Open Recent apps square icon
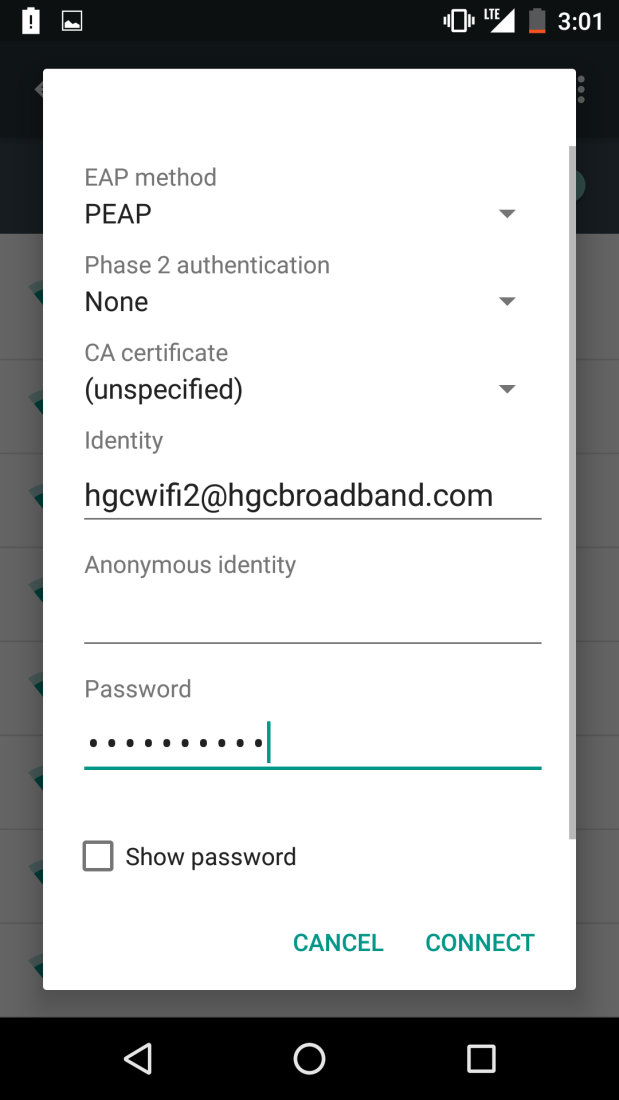Screen dimensions: 619x1100 481,1058
